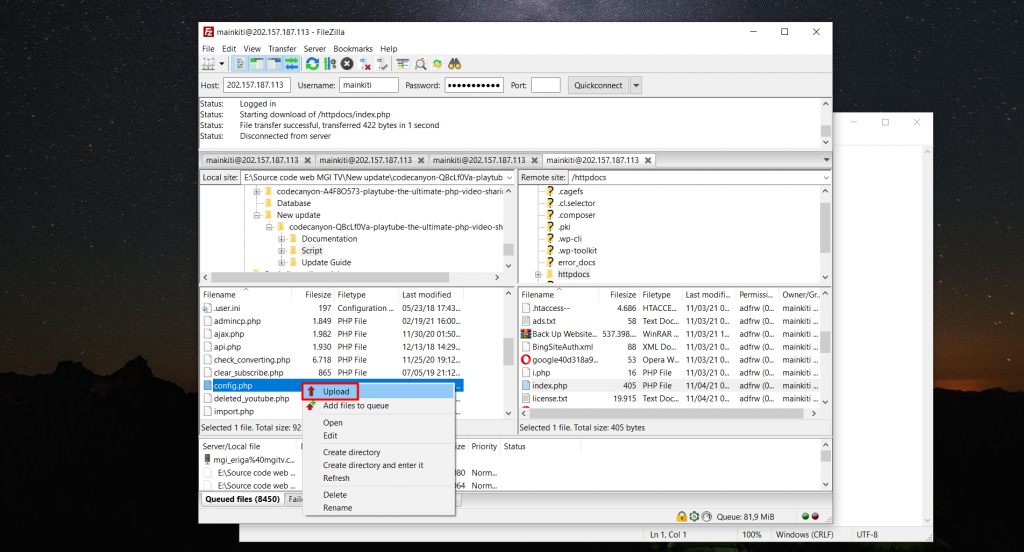Open the File menu
This screenshot has width=1024, height=552.
[208, 49]
